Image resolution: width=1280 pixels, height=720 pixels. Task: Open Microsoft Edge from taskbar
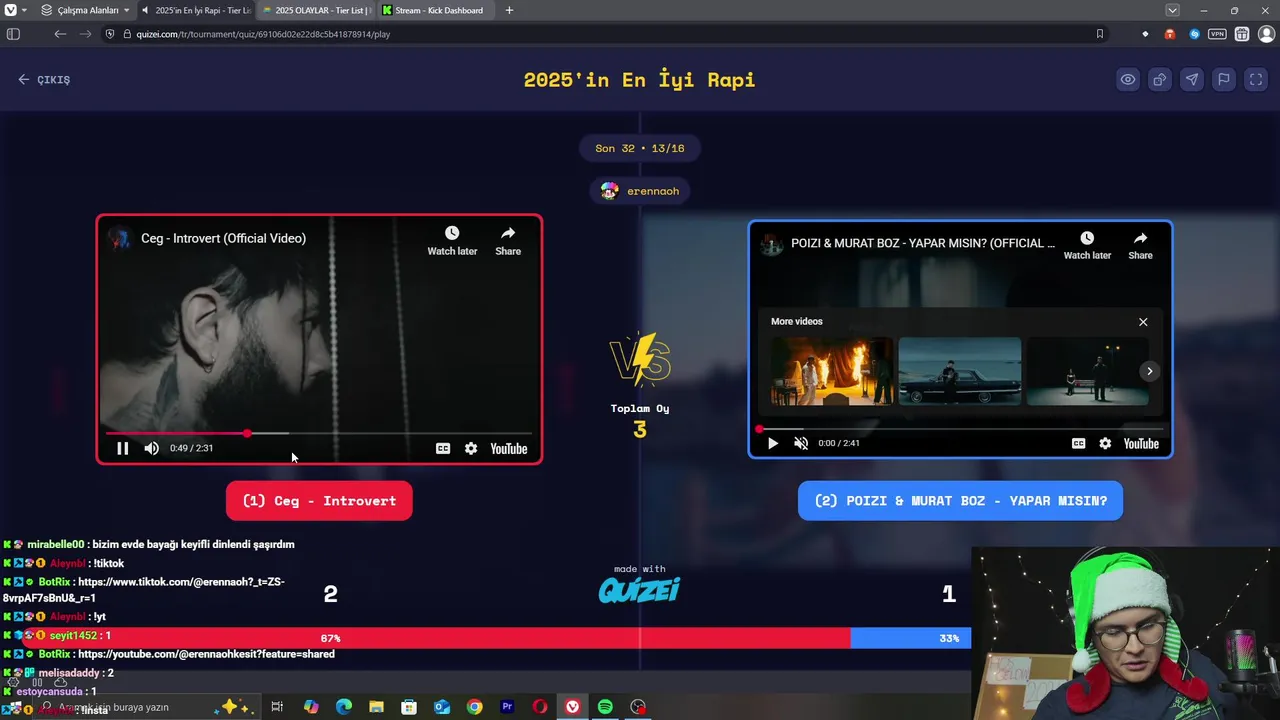coord(344,707)
